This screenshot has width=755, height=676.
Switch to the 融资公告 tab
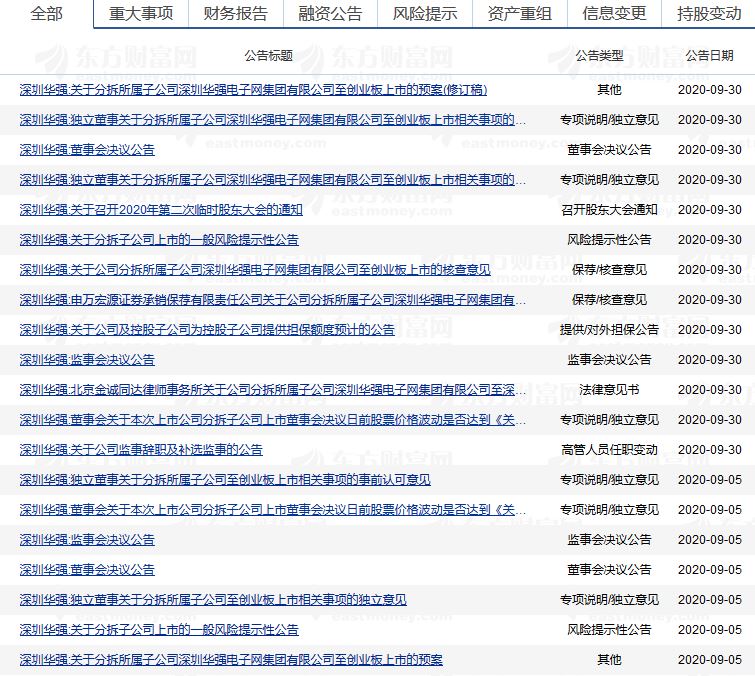coord(330,13)
